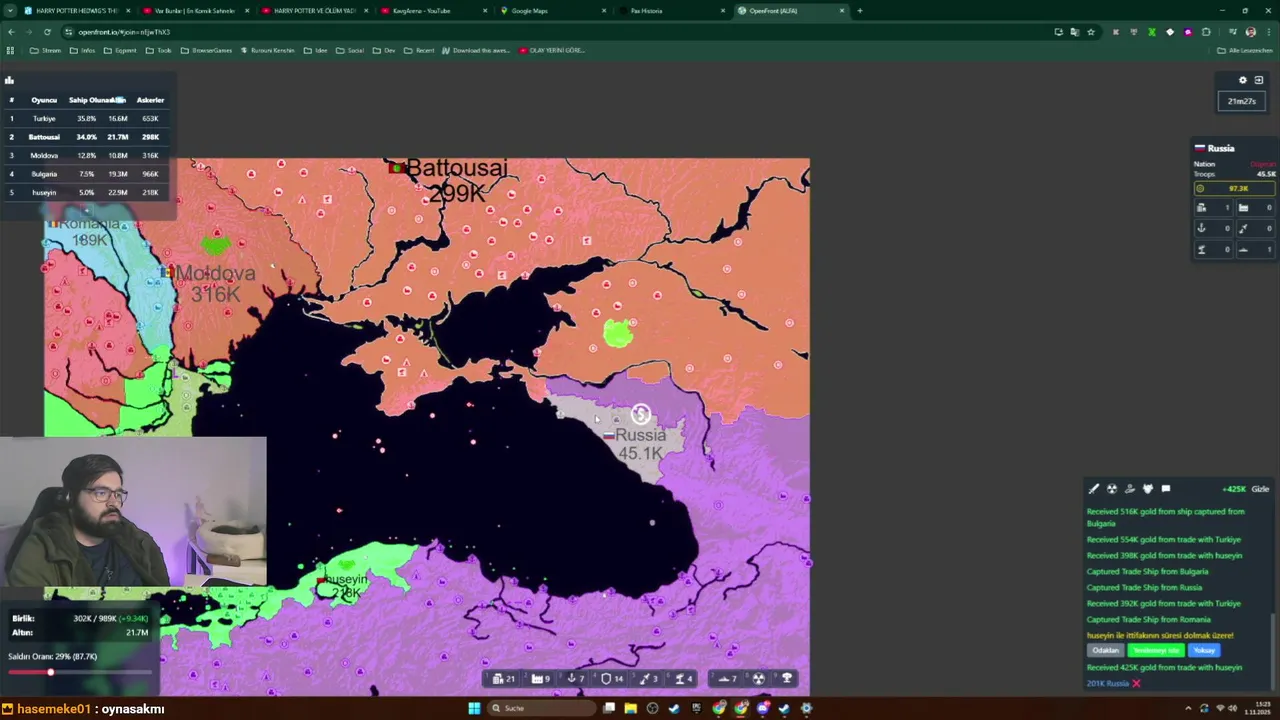Viewport: 1280px width, 720px height.
Task: Click the Windows Start button
Action: pos(474,708)
